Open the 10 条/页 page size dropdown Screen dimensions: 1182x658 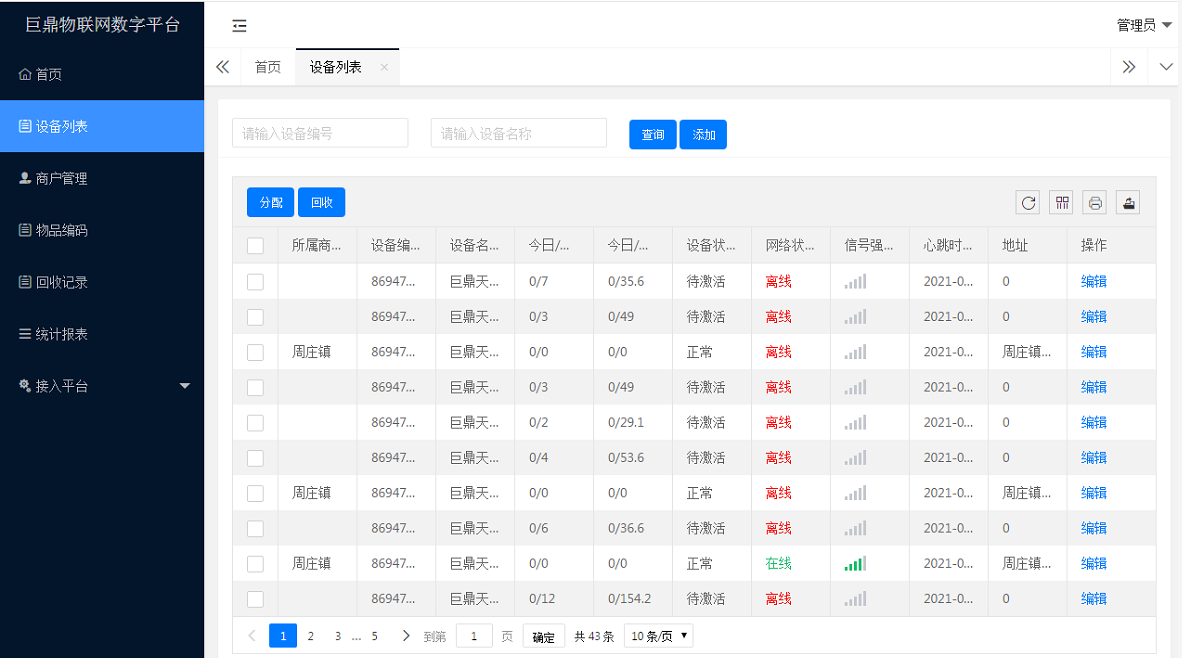(x=659, y=635)
